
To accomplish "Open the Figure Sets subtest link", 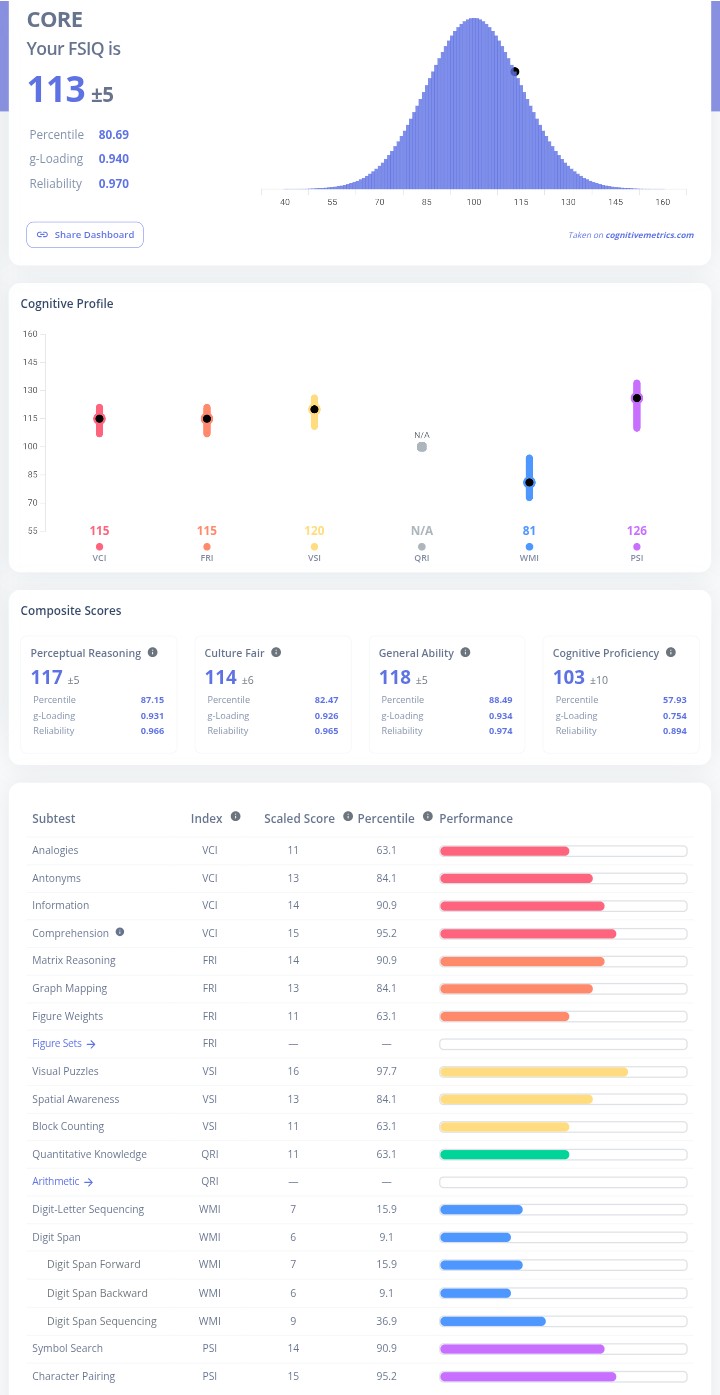I will pyautogui.click(x=64, y=1043).
